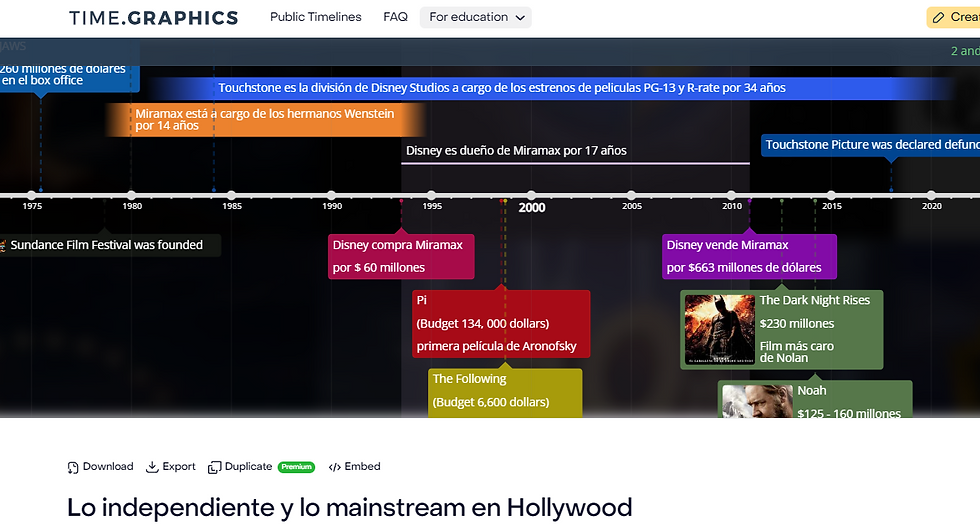Screen dimensions: 980x530
Task: Open 'Touchstone Picture was declared defunct' event
Action: click(871, 145)
